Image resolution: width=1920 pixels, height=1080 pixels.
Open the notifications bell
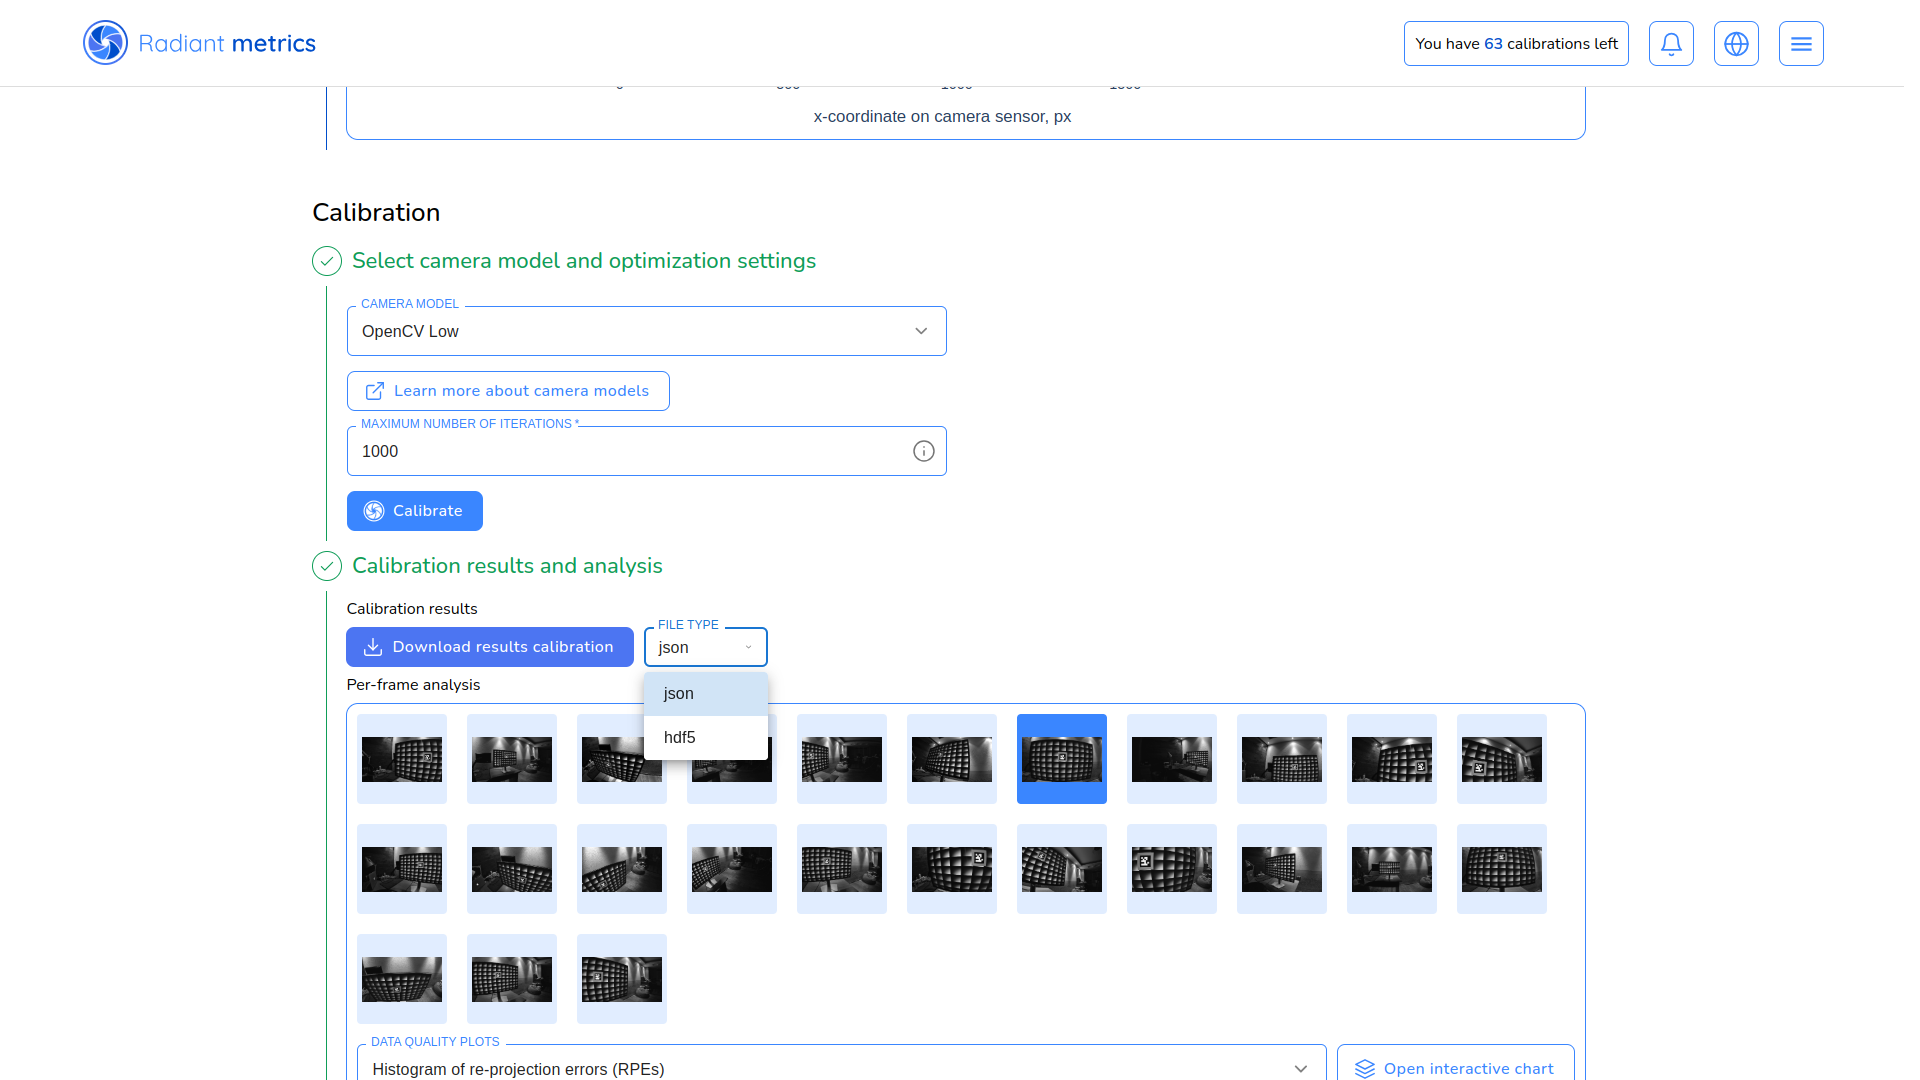[1671, 44]
